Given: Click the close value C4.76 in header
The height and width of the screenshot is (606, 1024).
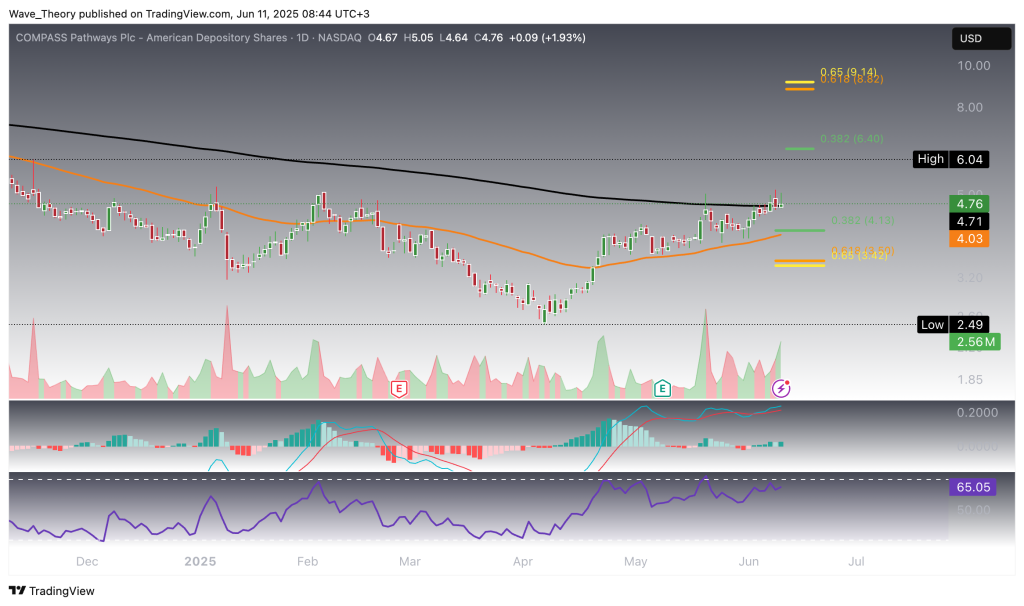Looking at the screenshot, I should (x=488, y=38).
